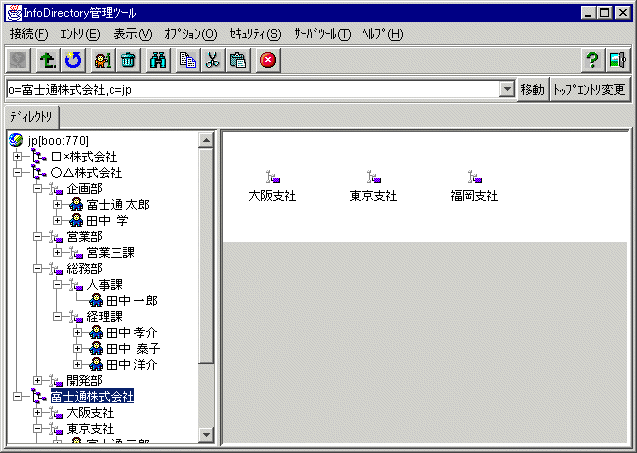Open the エントリ(E) menu
Screen dimensions: 637x453
[x=80, y=34]
